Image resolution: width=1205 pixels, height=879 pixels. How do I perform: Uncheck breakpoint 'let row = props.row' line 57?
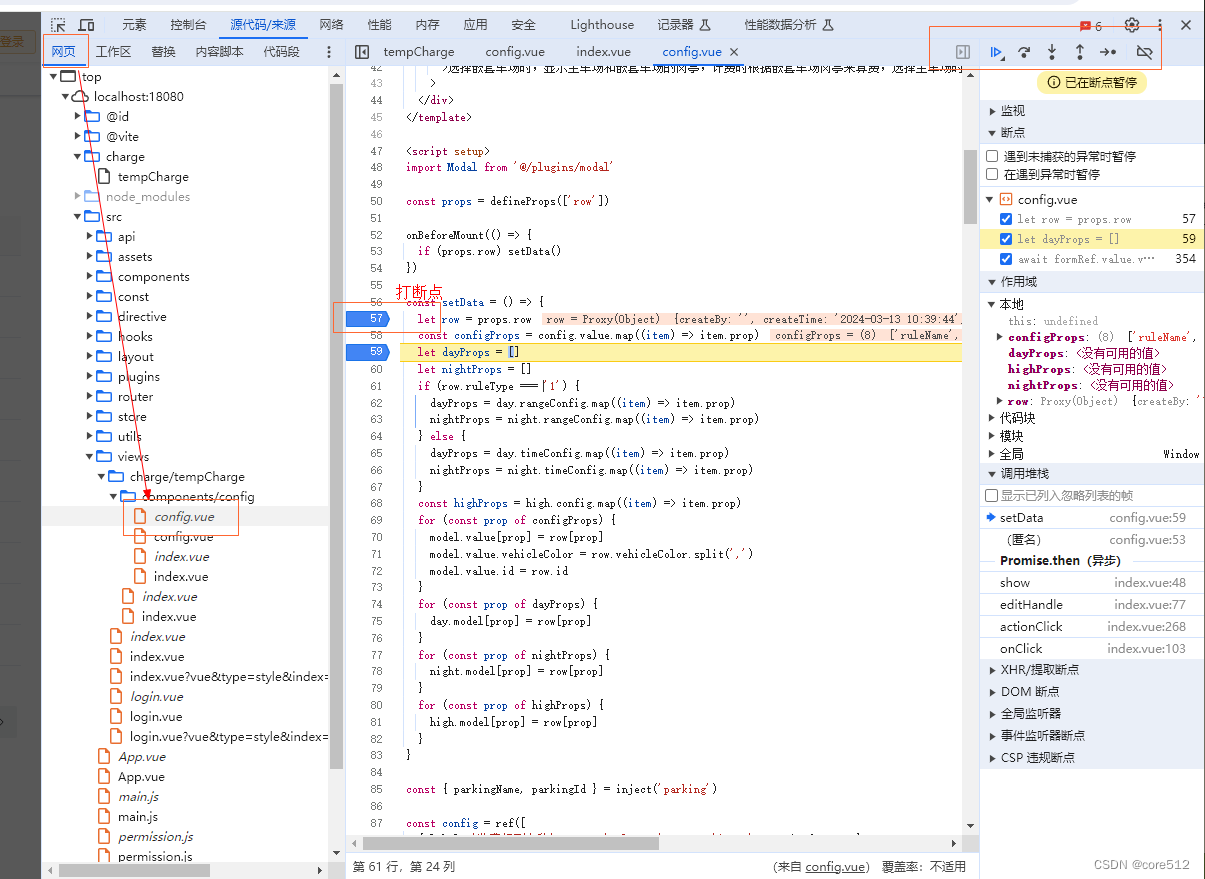[1006, 219]
